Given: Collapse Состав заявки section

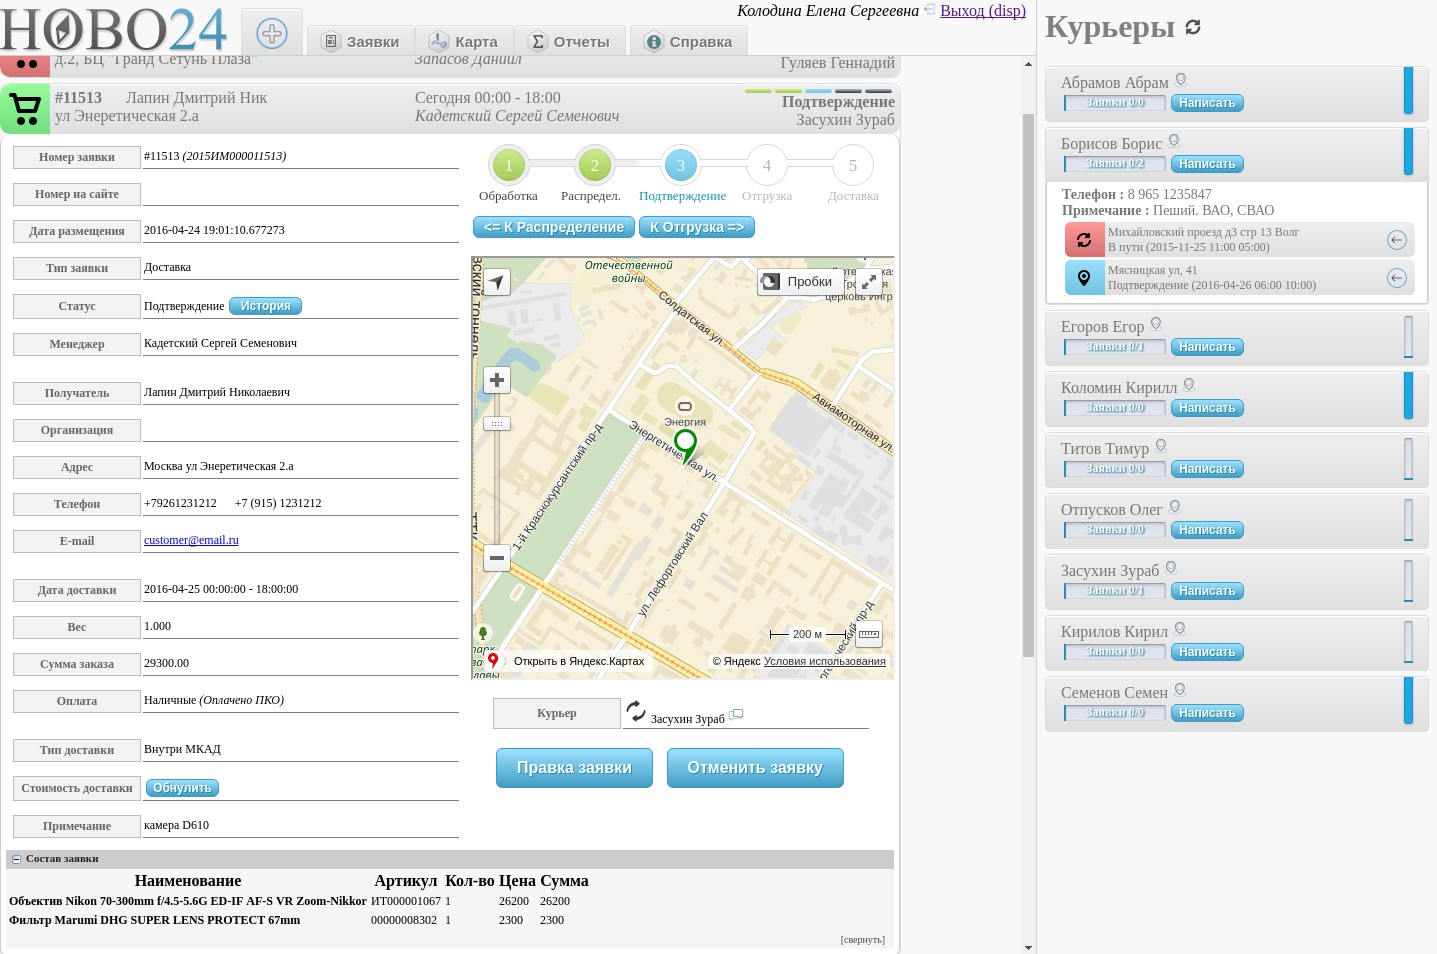Looking at the screenshot, I should [x=17, y=859].
